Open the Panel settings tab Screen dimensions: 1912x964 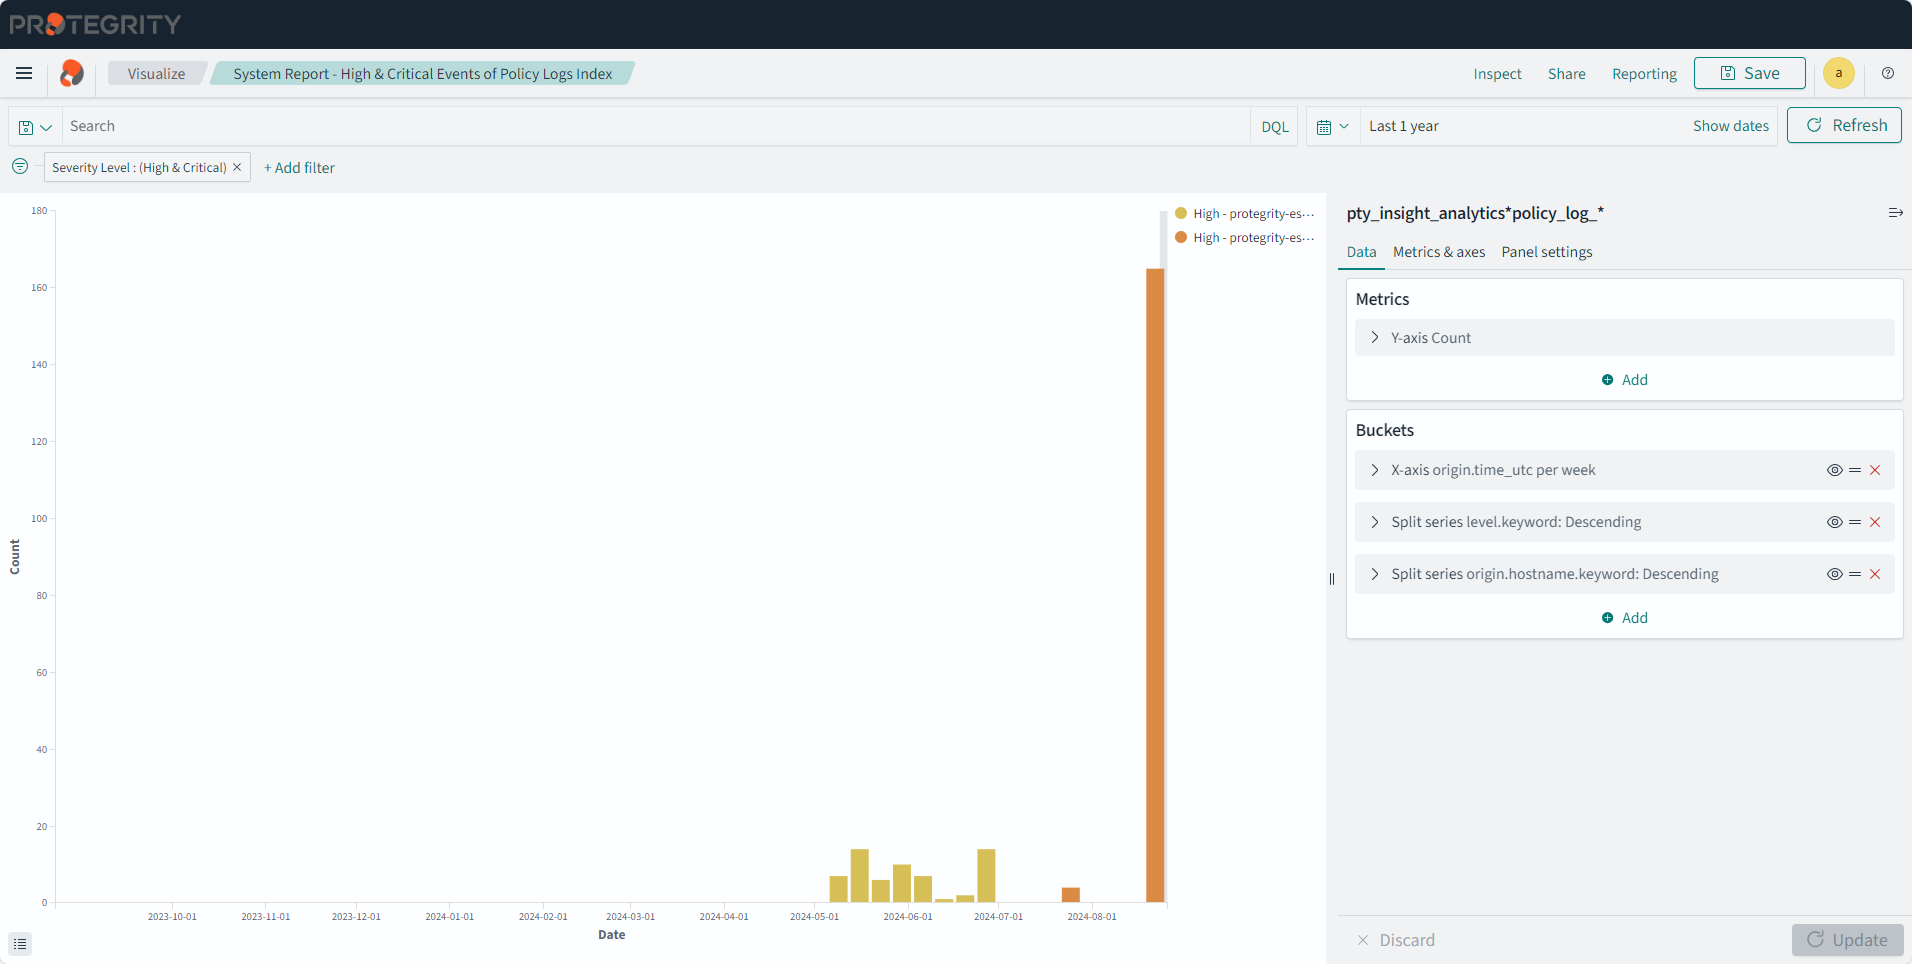pos(1546,252)
